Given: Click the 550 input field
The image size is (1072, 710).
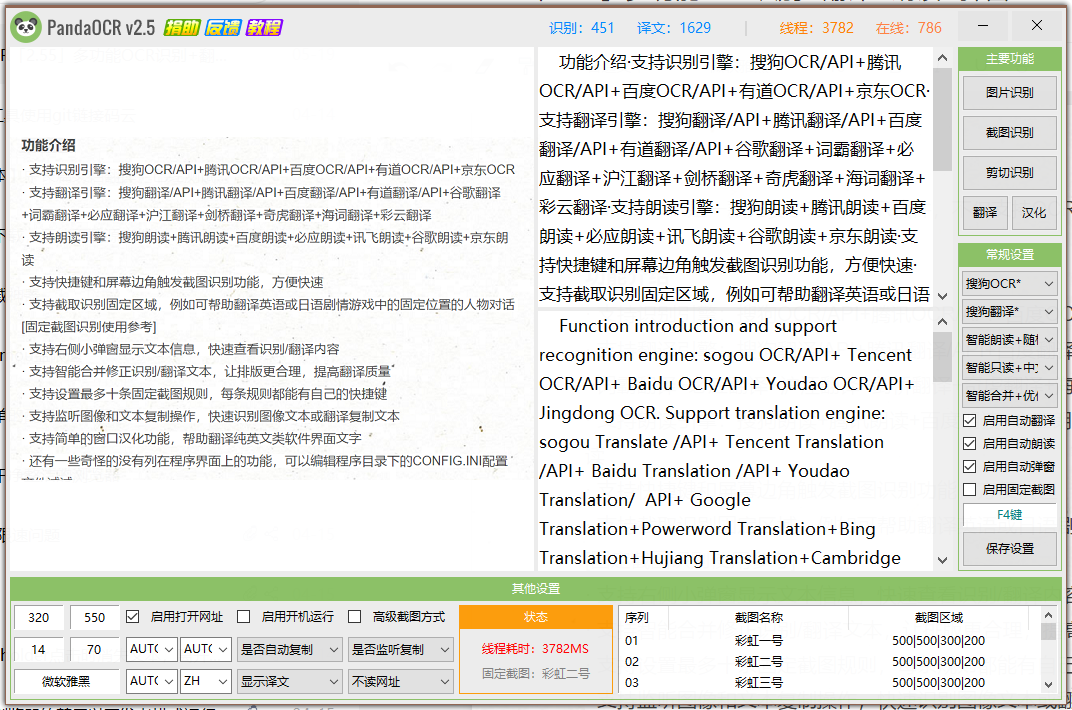Looking at the screenshot, I should (x=94, y=618).
